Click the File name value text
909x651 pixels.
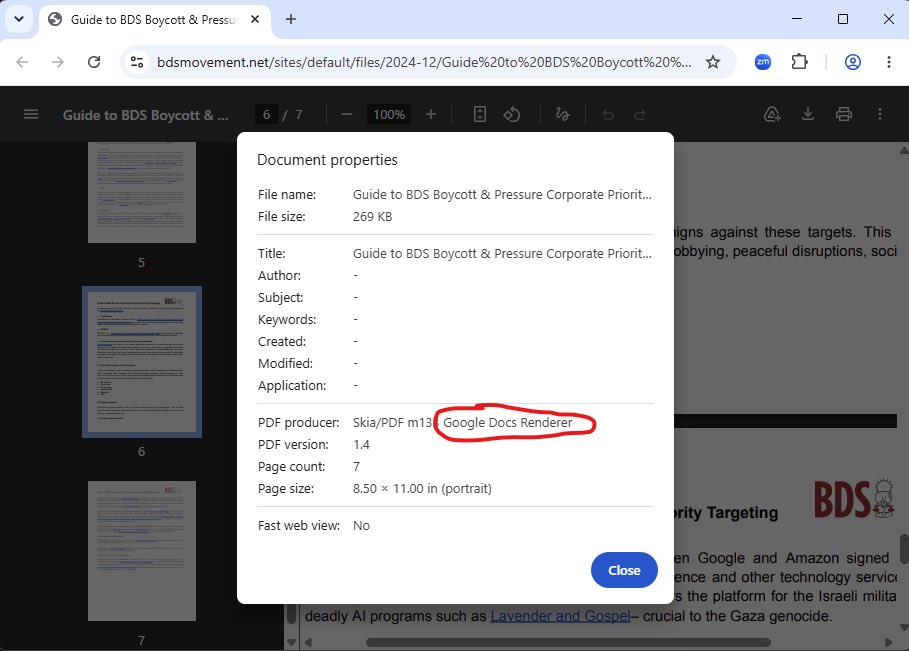(x=502, y=194)
